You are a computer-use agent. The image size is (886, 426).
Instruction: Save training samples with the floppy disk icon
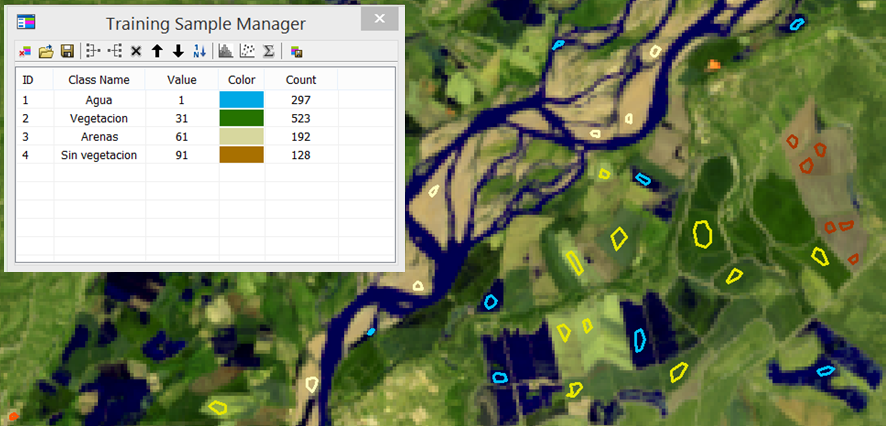(x=67, y=51)
